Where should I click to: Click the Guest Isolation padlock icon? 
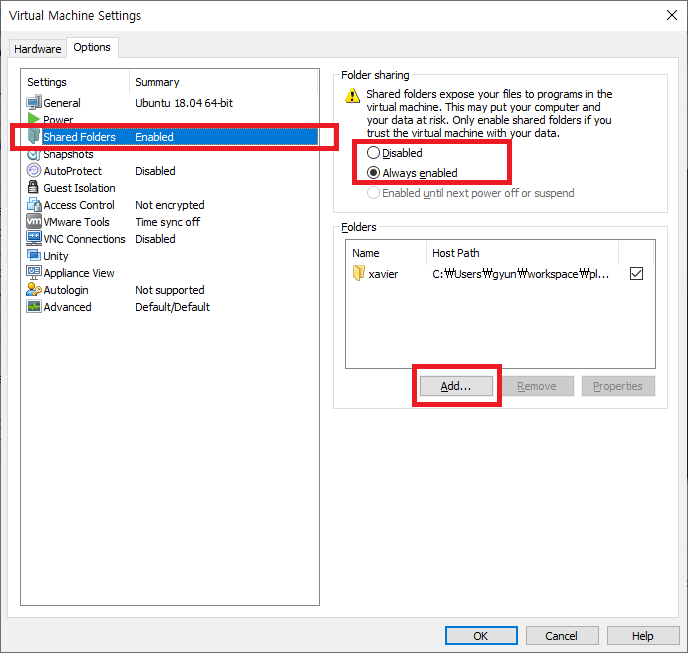33,187
